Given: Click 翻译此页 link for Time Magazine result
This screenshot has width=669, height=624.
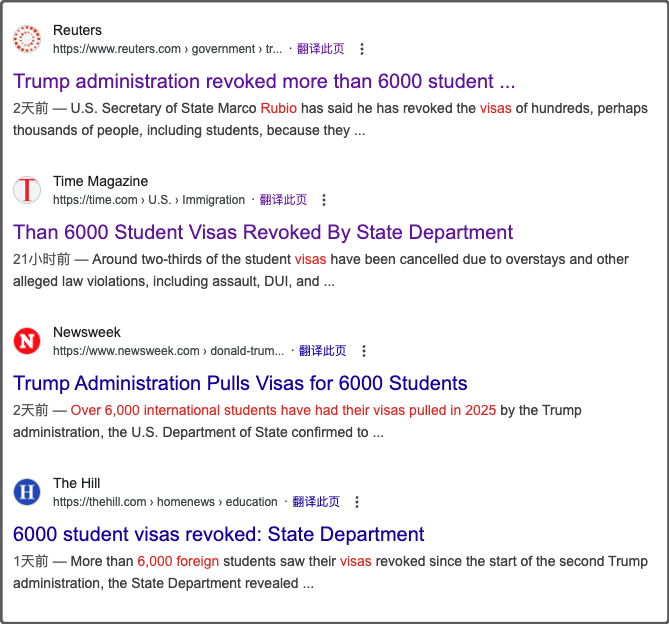Looking at the screenshot, I should coord(283,200).
